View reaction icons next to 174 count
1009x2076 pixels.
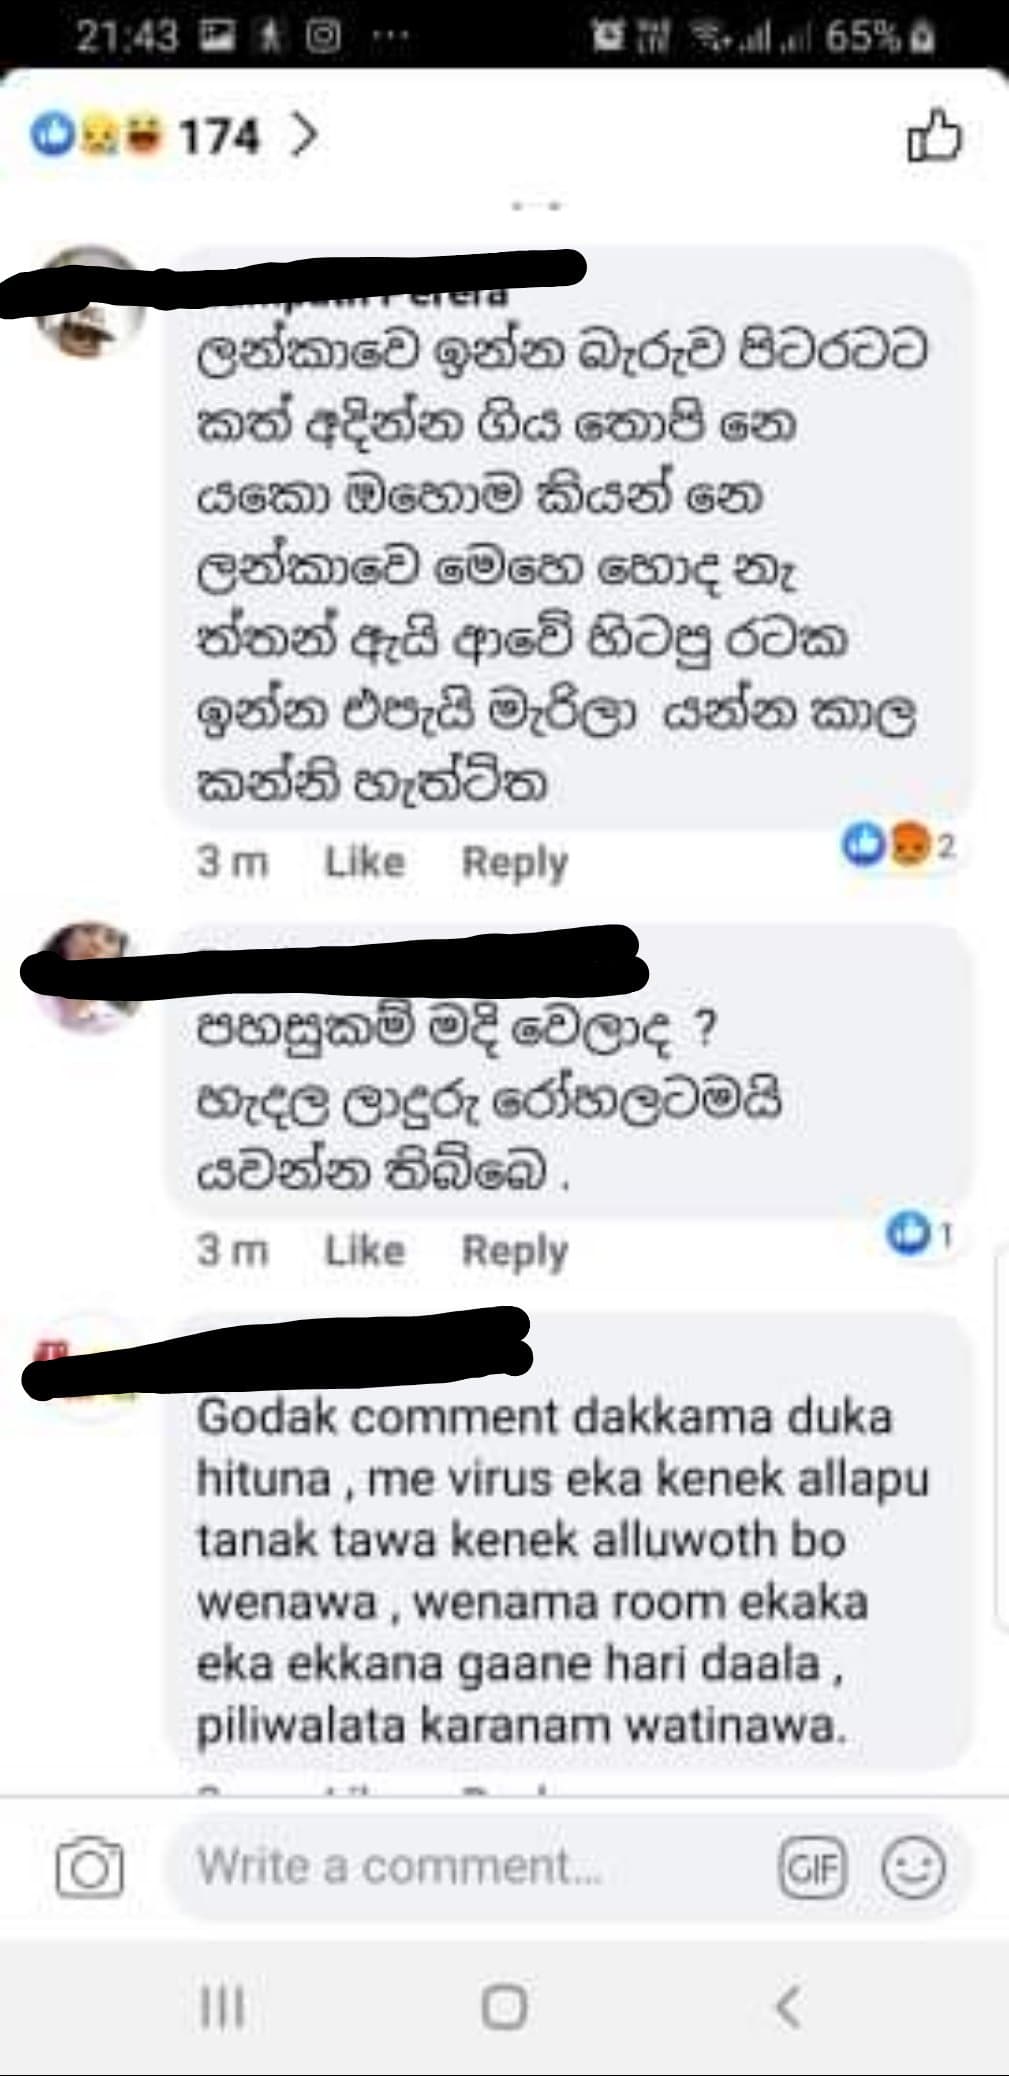[x=96, y=136]
